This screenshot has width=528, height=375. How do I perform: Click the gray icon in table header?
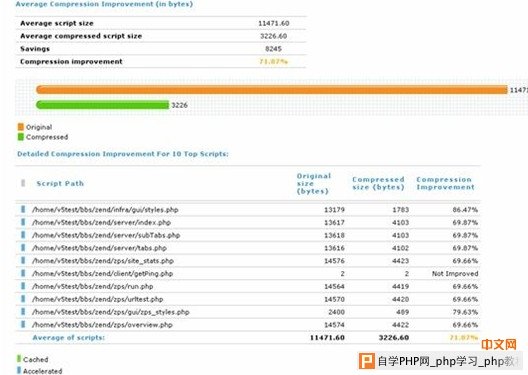(x=23, y=183)
